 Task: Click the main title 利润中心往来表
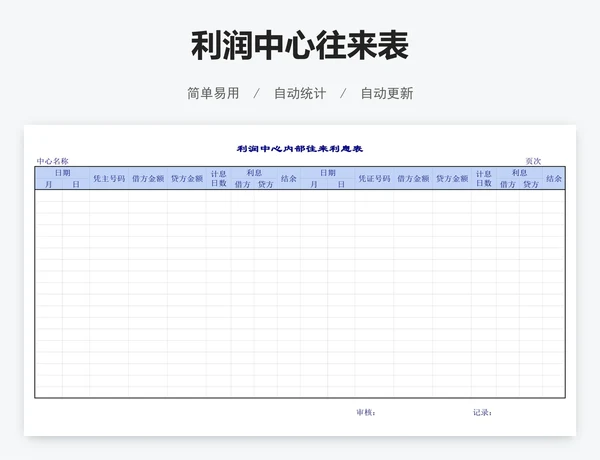[x=300, y=46]
